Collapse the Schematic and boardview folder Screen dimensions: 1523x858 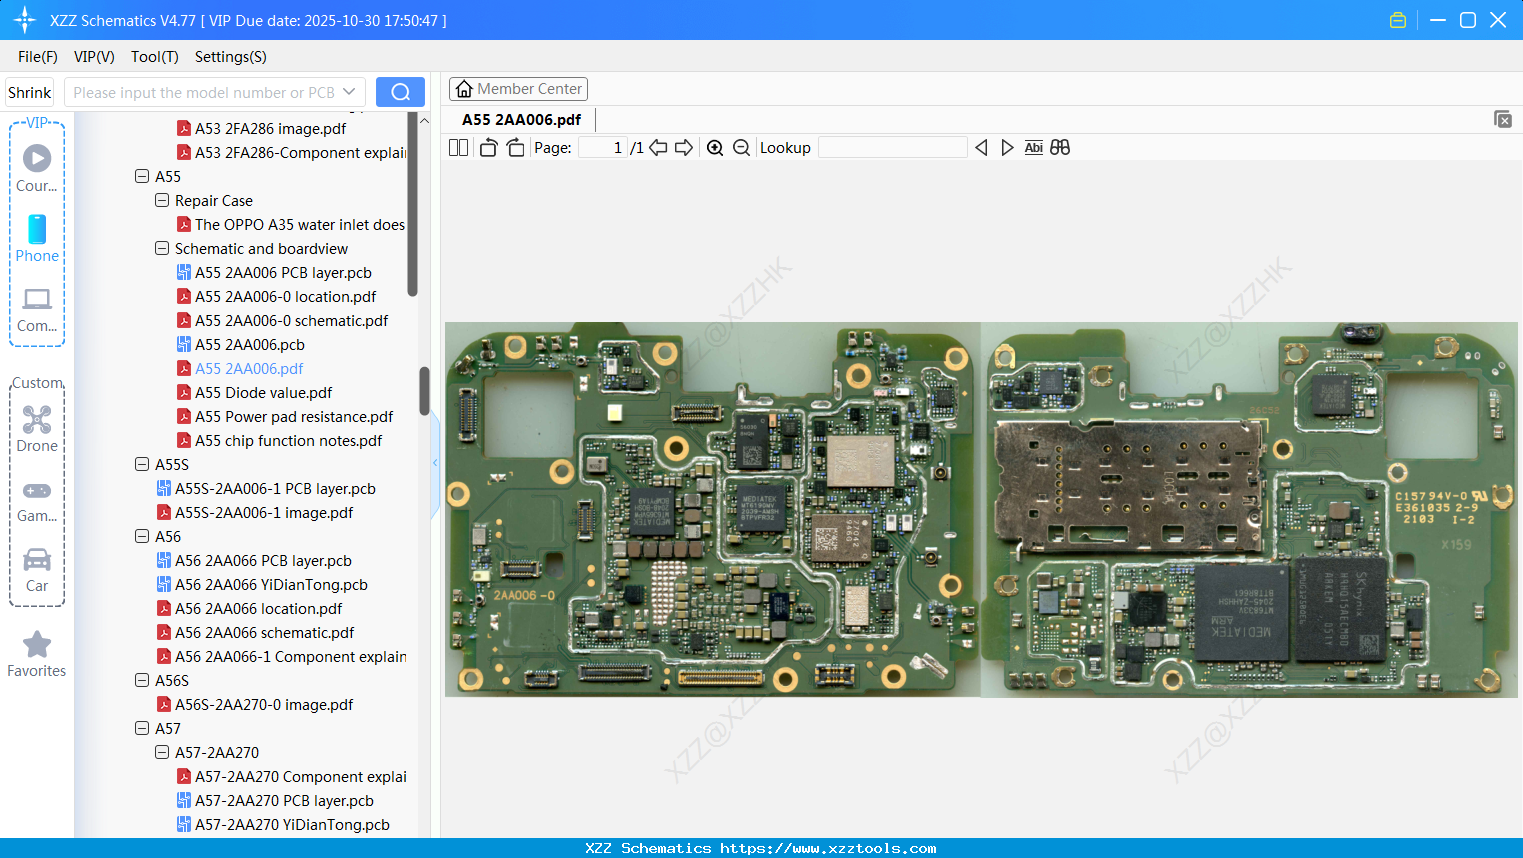coord(162,249)
